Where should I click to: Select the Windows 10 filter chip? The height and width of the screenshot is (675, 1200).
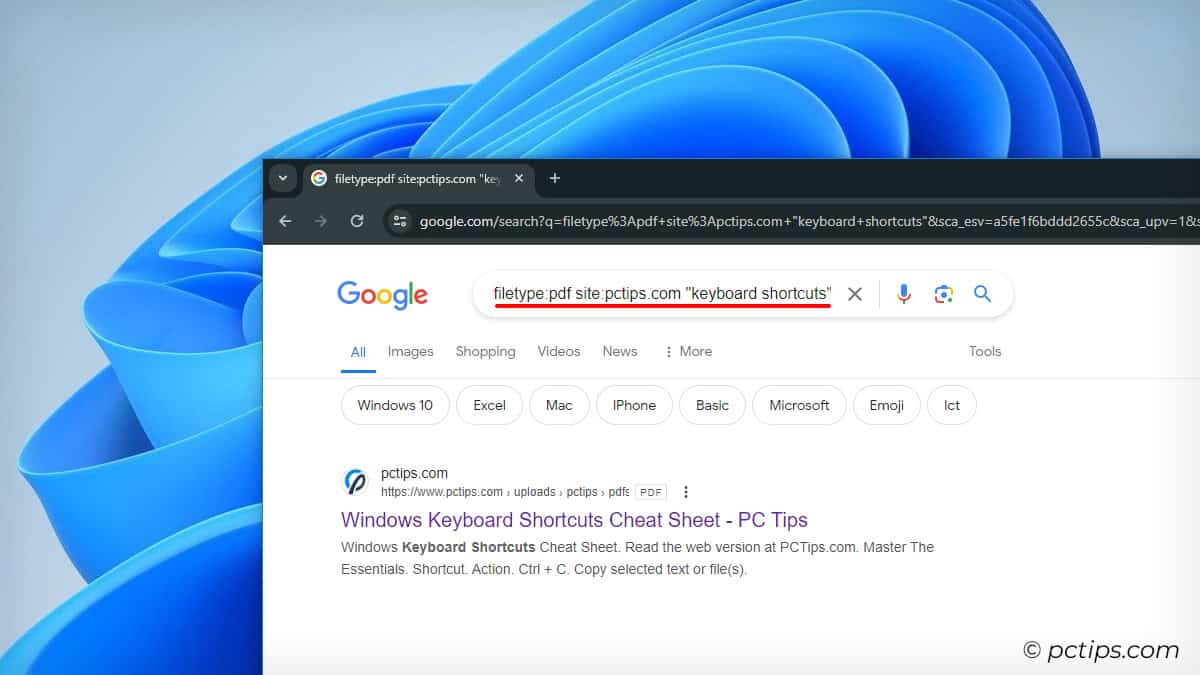(394, 405)
